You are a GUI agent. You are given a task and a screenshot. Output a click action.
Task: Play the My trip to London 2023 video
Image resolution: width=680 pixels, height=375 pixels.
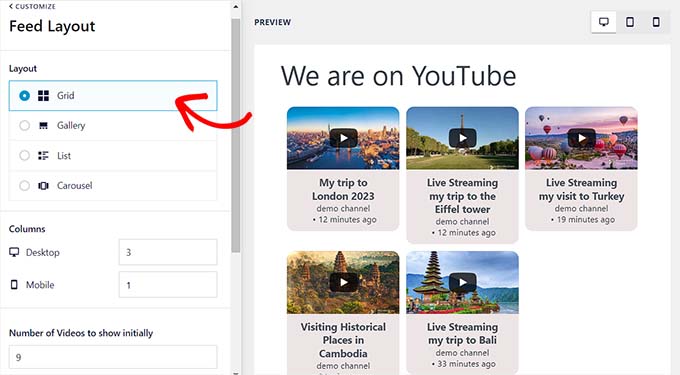coord(343,138)
